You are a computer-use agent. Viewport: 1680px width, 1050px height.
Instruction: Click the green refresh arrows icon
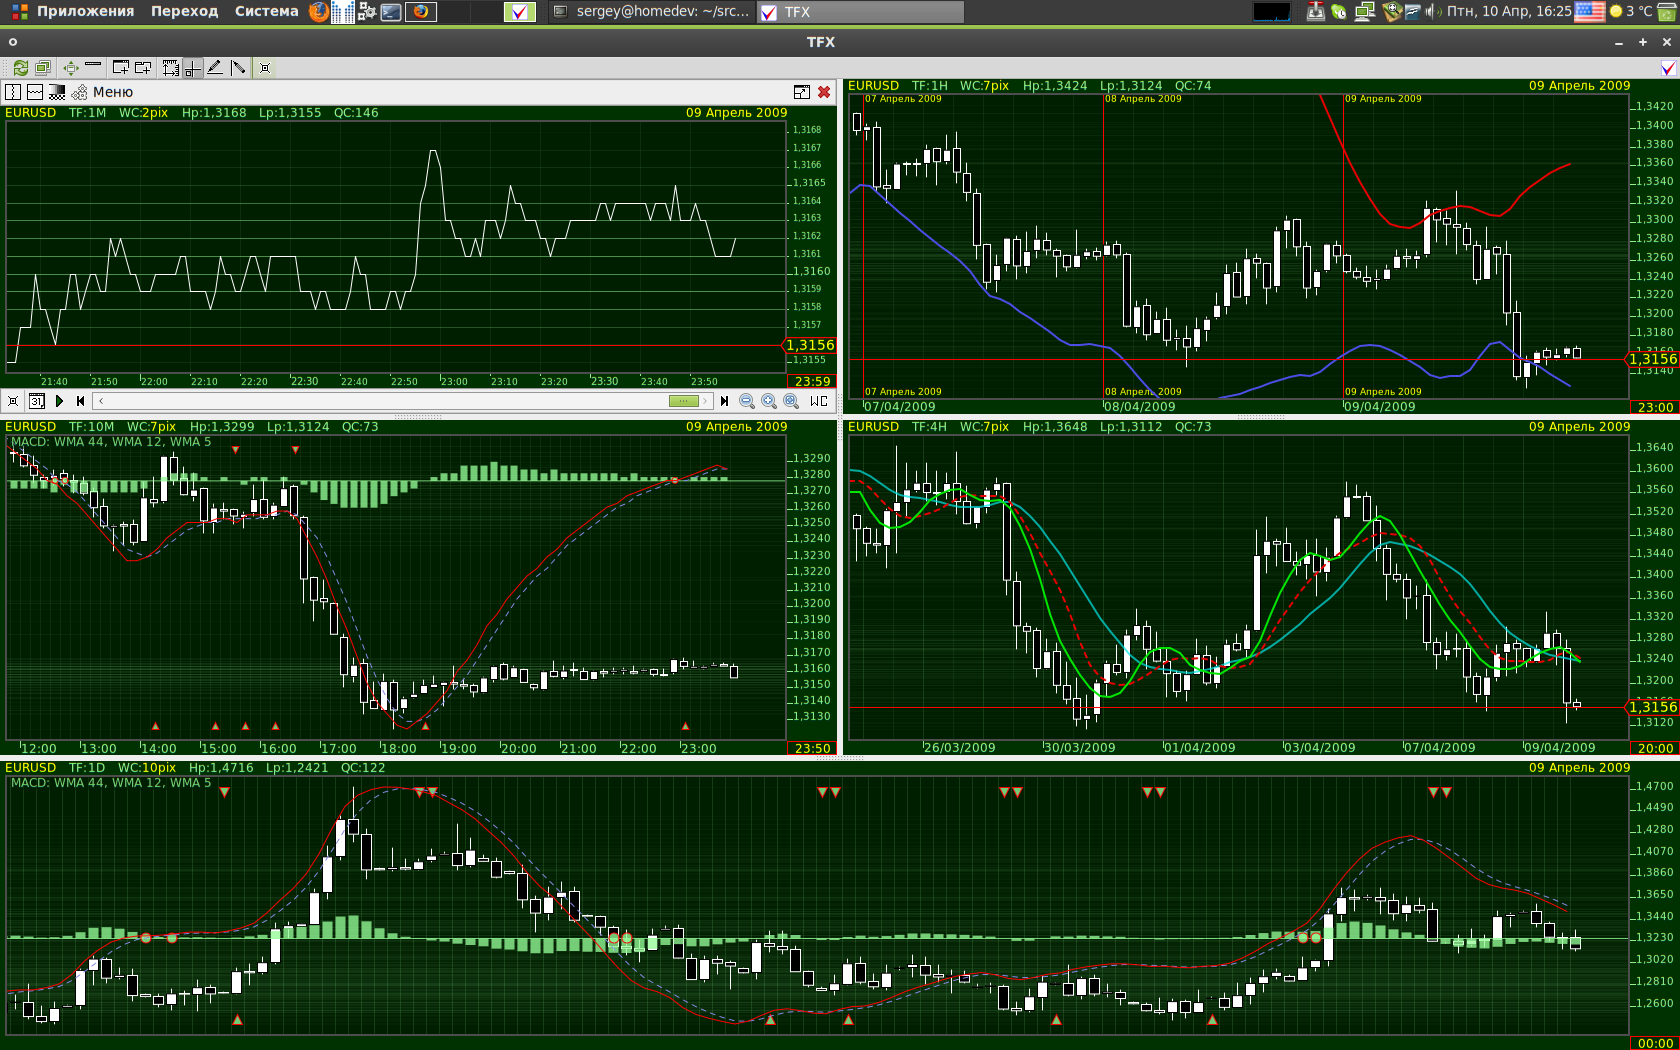click(x=20, y=68)
